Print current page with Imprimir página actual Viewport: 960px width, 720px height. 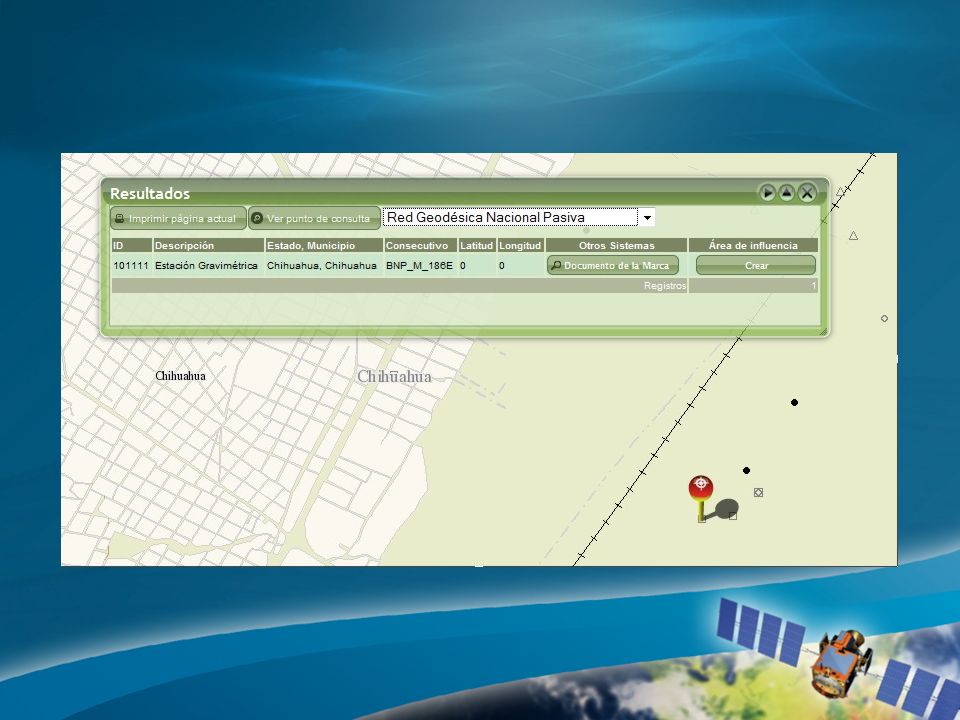point(178,218)
